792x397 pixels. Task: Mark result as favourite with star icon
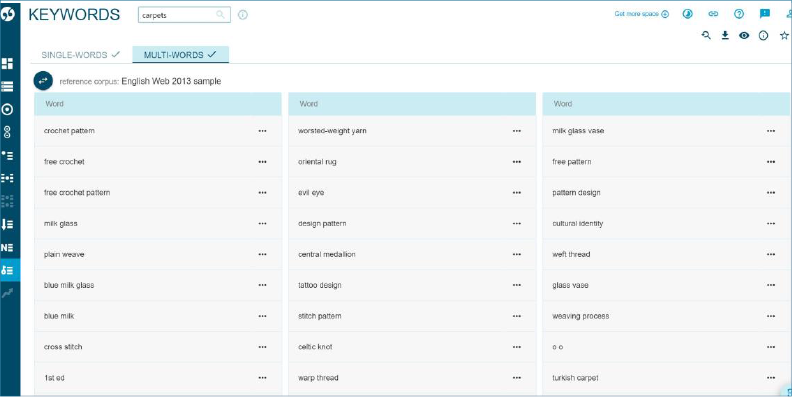pyautogui.click(x=784, y=35)
